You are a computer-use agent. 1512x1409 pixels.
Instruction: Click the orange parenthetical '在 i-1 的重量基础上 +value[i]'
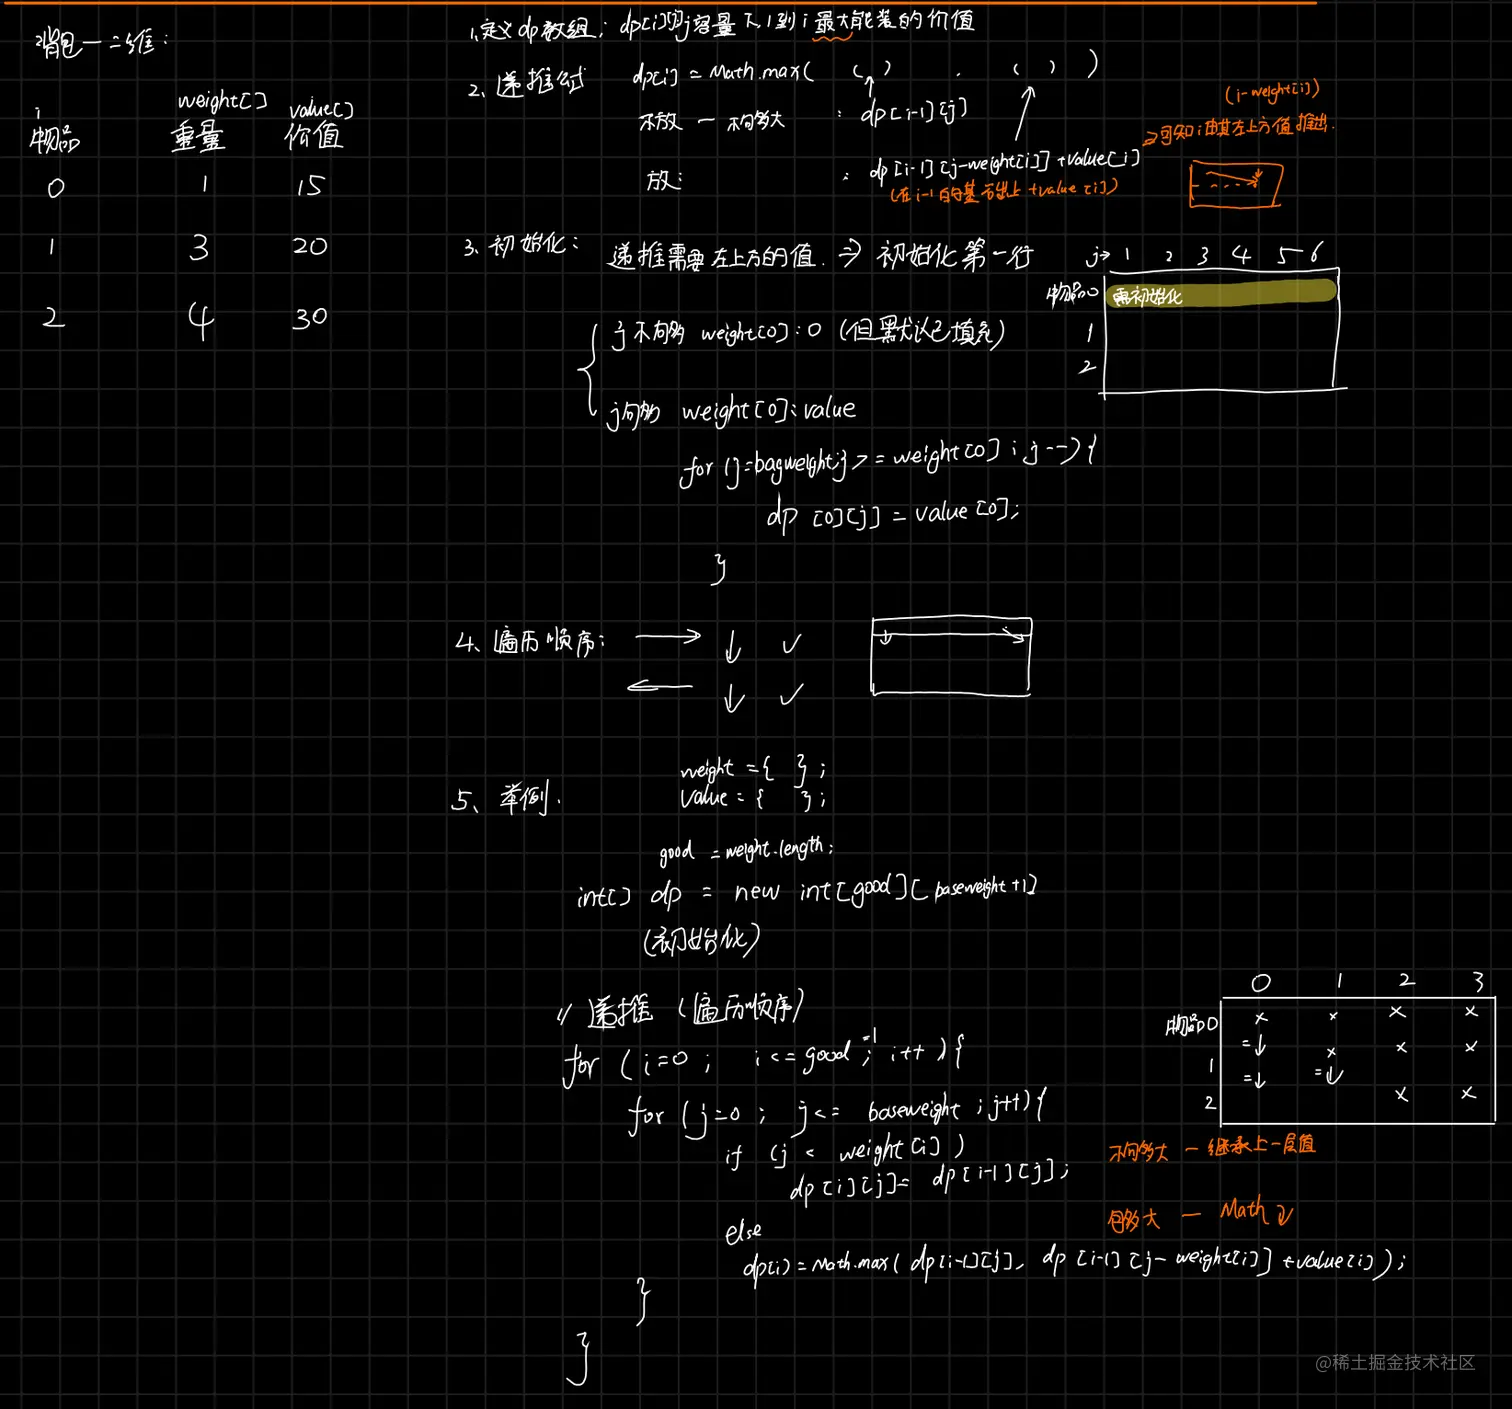pyautogui.click(x=1003, y=191)
